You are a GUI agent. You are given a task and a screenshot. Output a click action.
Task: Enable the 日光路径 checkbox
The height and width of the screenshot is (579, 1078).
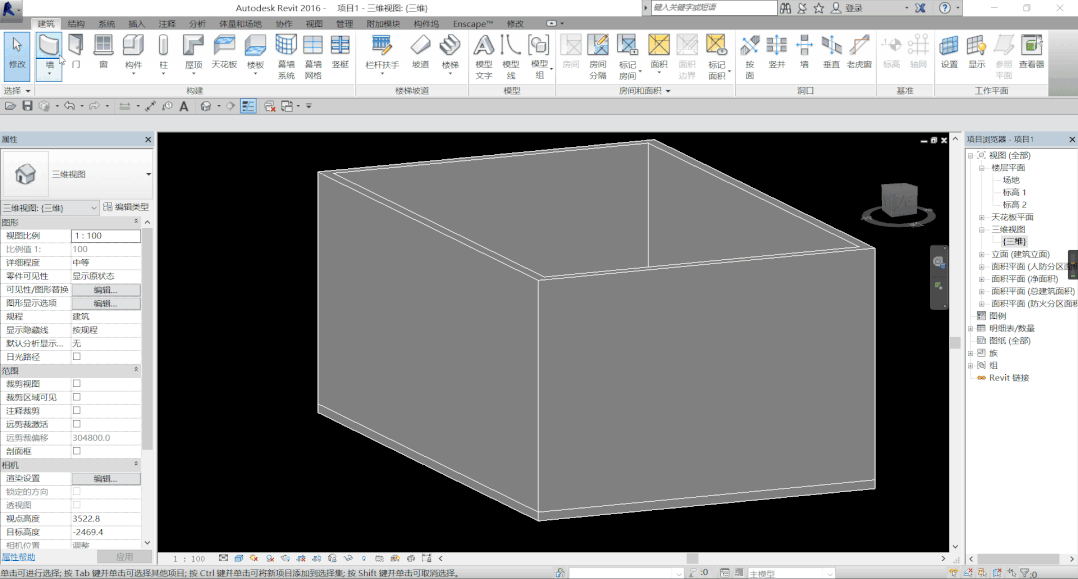(77, 356)
